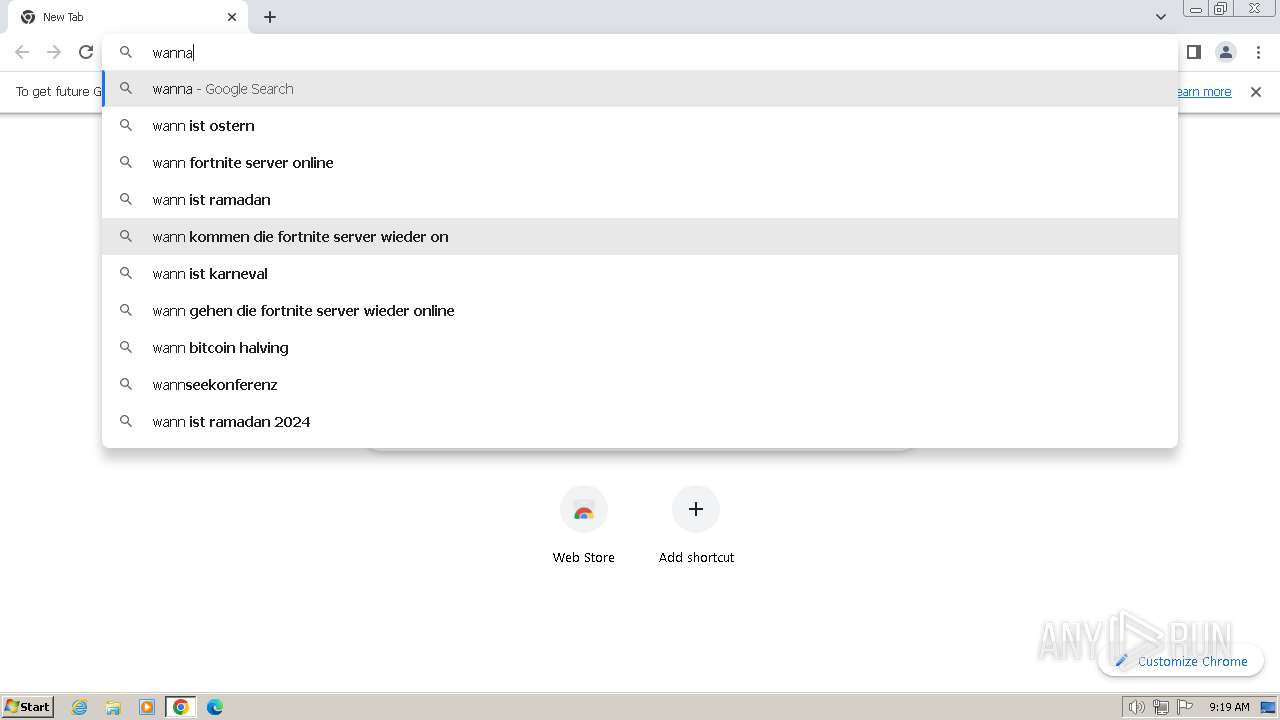Open the network tray icon
1280x720 pixels.
pos(1161,707)
